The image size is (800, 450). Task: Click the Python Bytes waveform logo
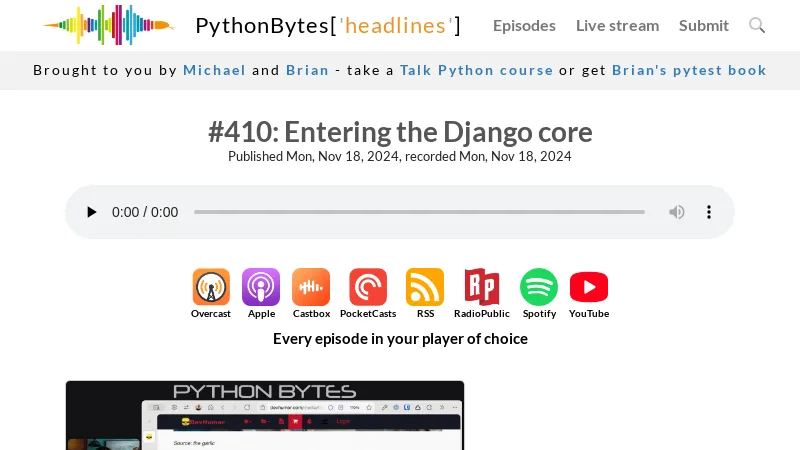(108, 25)
